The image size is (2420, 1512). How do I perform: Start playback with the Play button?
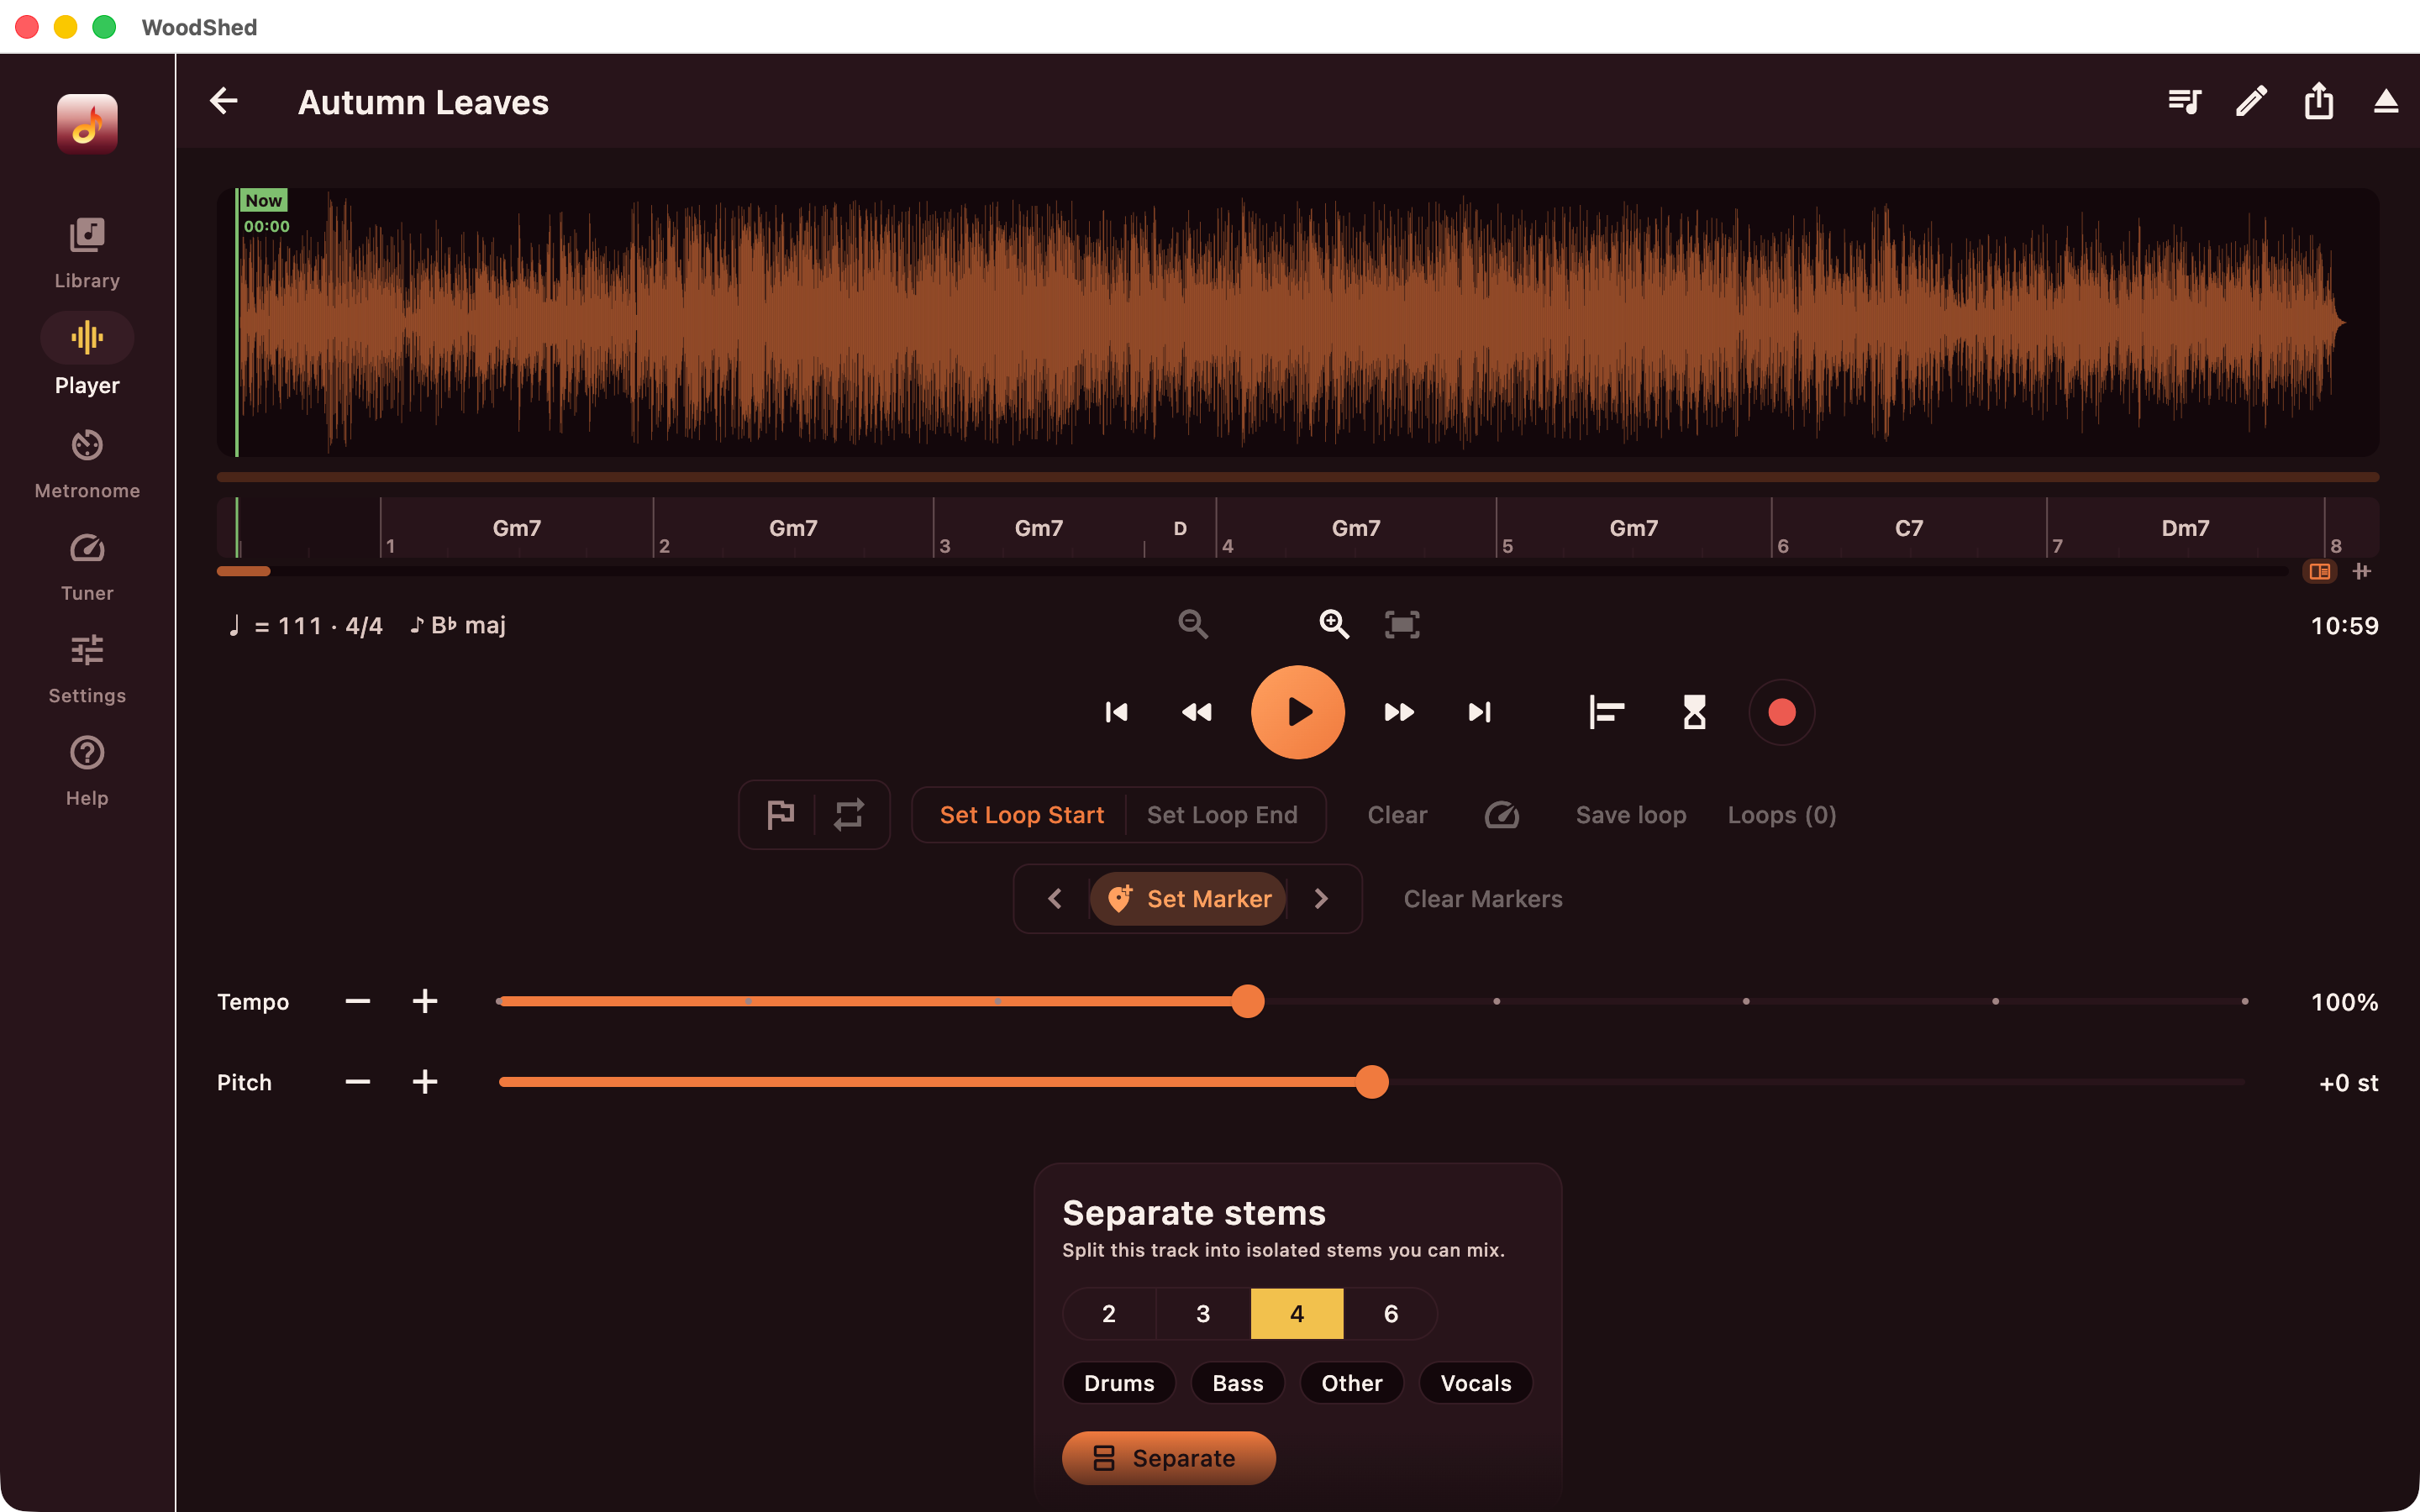click(x=1298, y=712)
